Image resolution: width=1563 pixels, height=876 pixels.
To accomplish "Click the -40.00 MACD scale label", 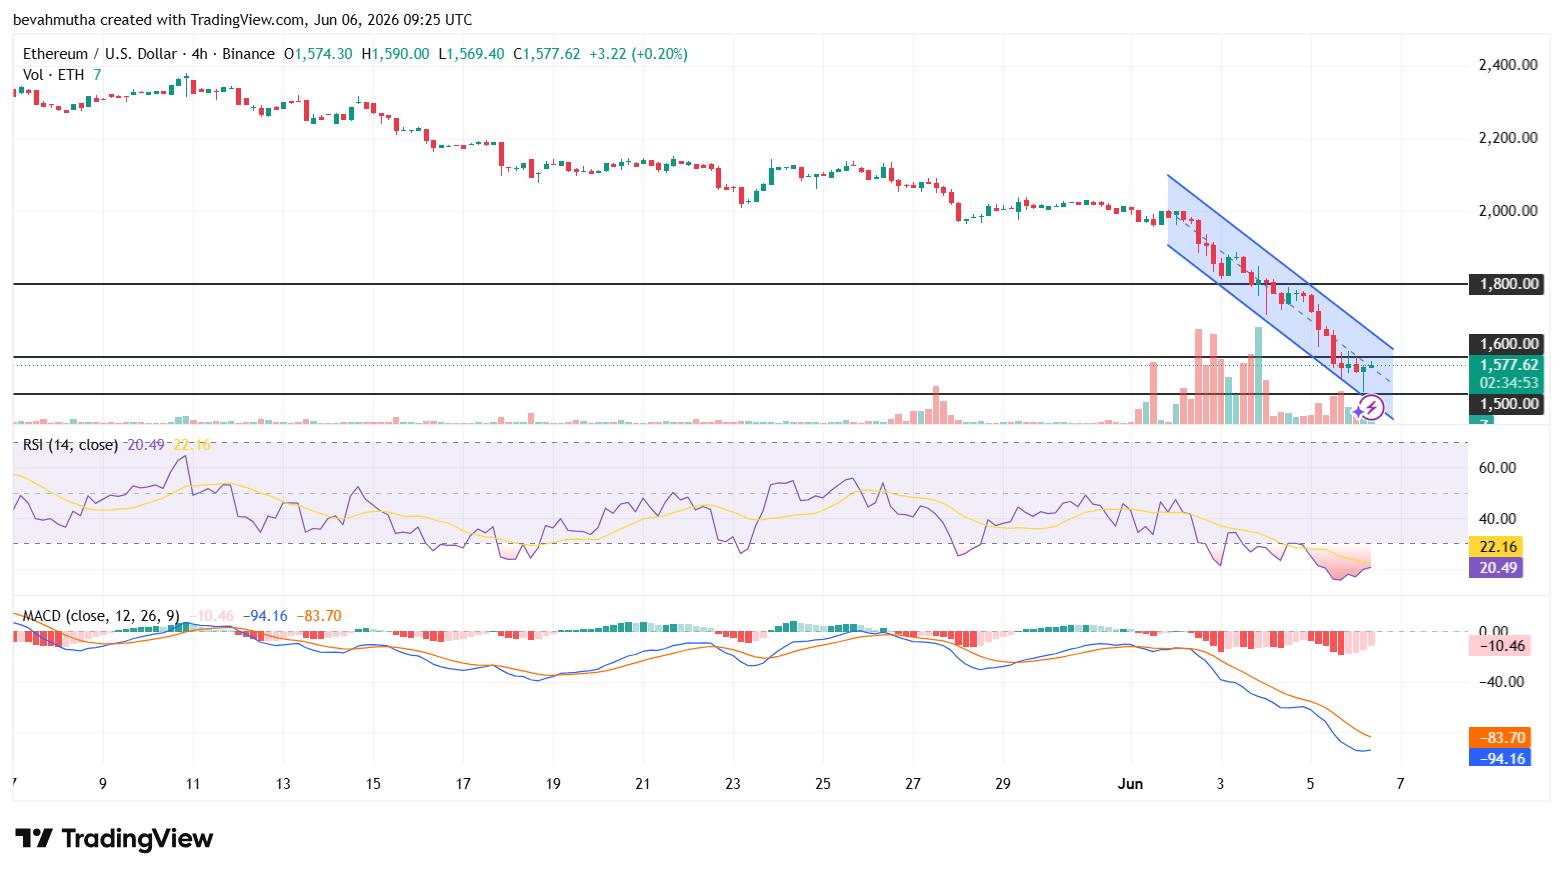I will point(1501,682).
